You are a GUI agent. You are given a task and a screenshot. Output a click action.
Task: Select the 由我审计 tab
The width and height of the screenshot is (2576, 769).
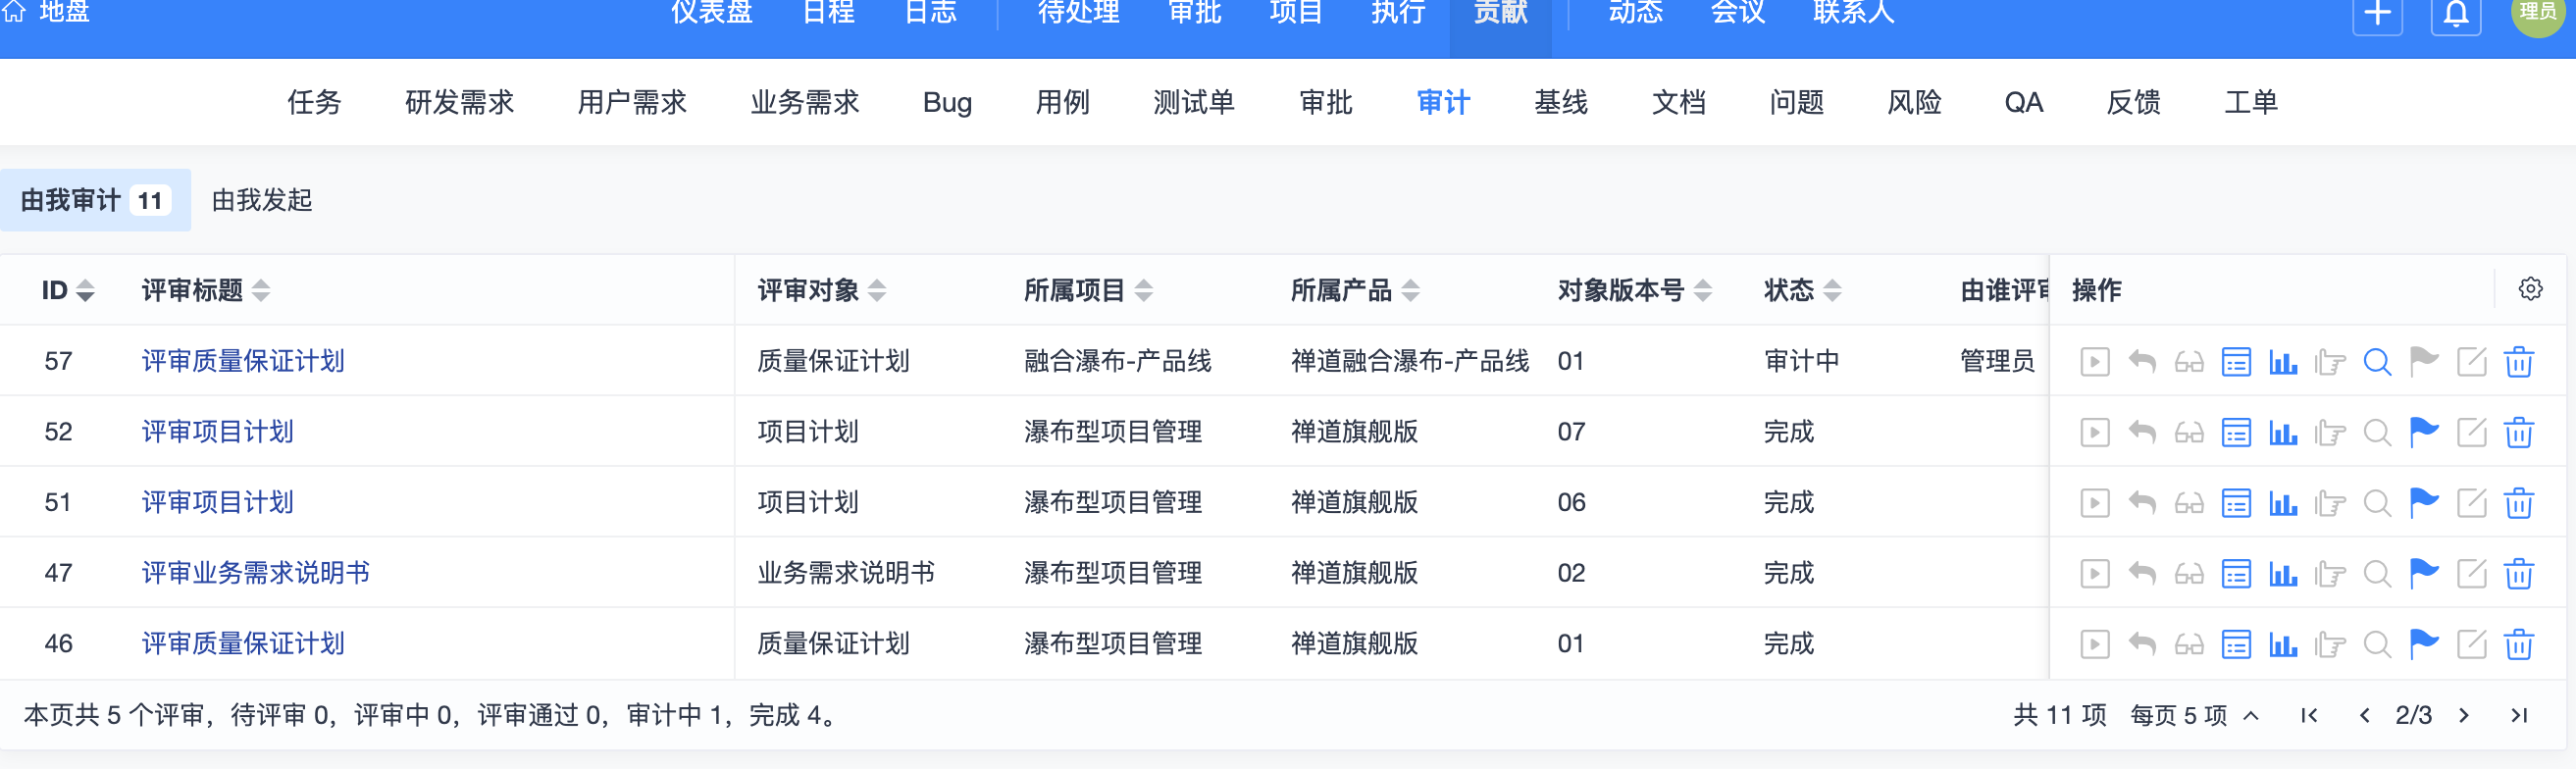pos(95,200)
